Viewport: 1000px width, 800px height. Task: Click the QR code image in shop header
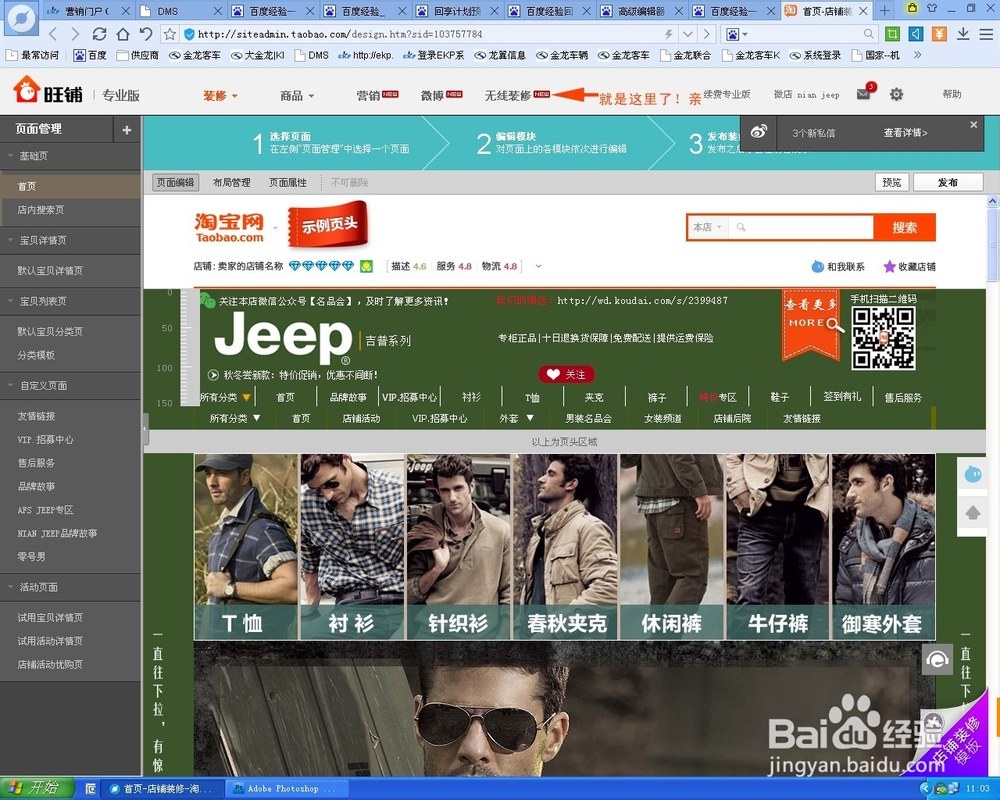click(x=883, y=337)
